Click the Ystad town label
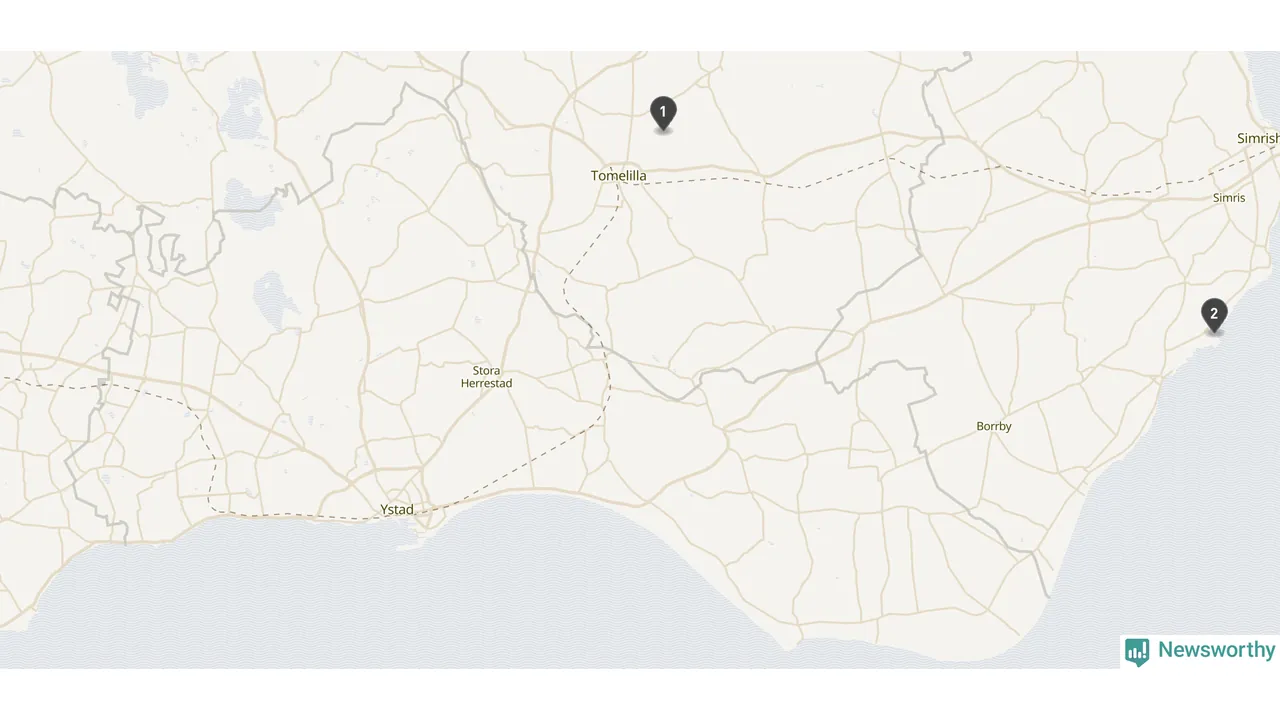Screen dimensions: 1280x720 397,510
